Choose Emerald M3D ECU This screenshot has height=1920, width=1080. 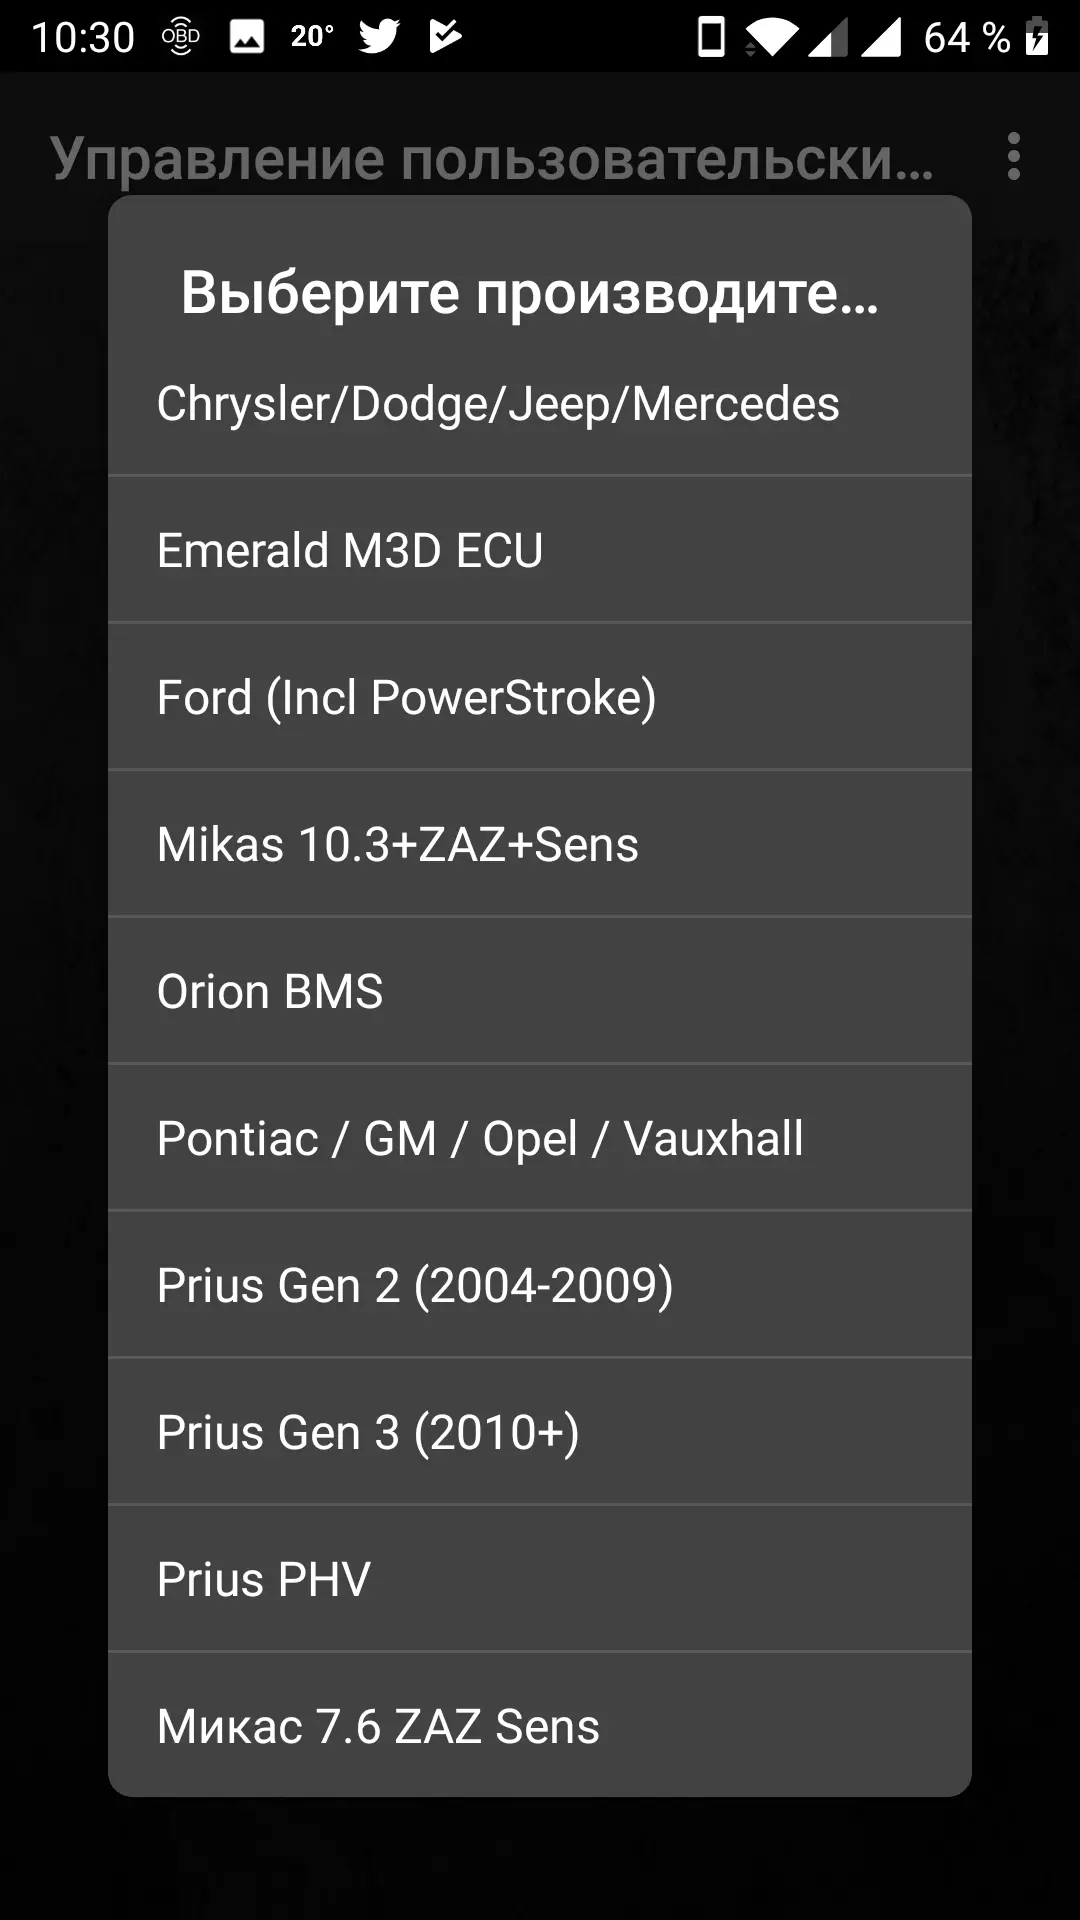tap(540, 550)
